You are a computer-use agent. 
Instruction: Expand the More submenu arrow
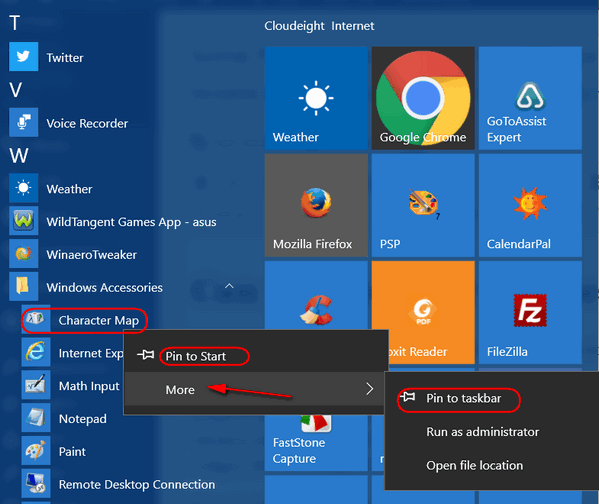(369, 389)
